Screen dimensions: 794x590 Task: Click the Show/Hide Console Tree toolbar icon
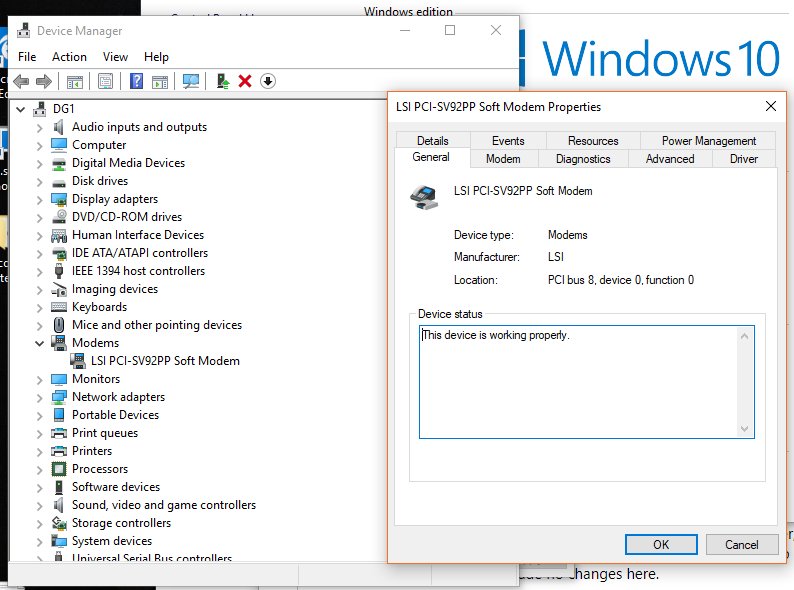point(74,81)
